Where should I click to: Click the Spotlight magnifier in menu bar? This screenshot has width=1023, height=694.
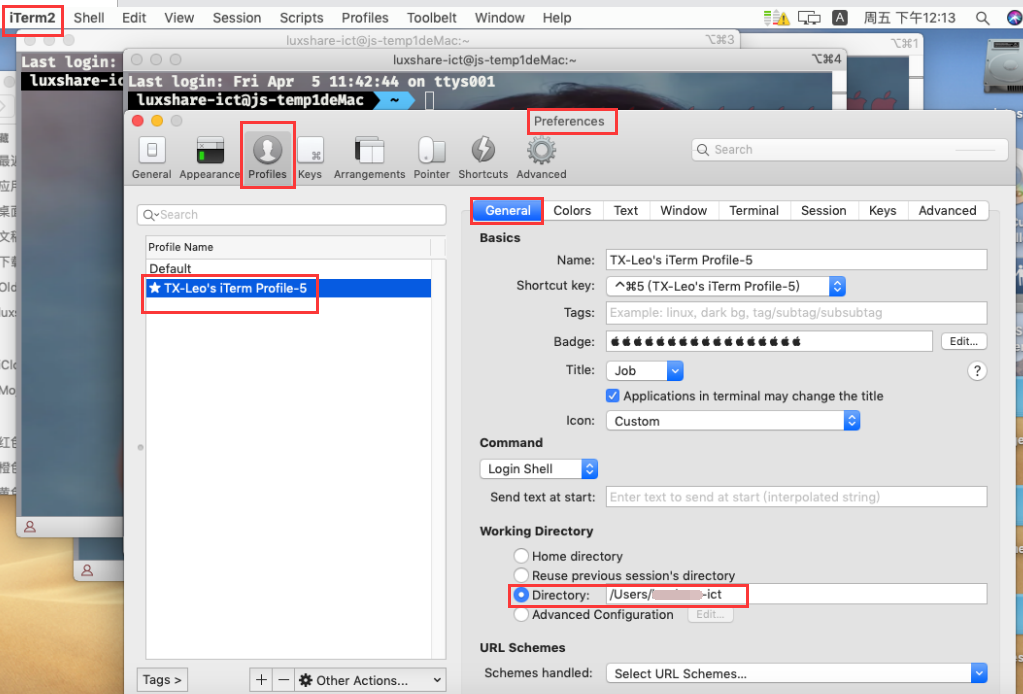pyautogui.click(x=982, y=18)
